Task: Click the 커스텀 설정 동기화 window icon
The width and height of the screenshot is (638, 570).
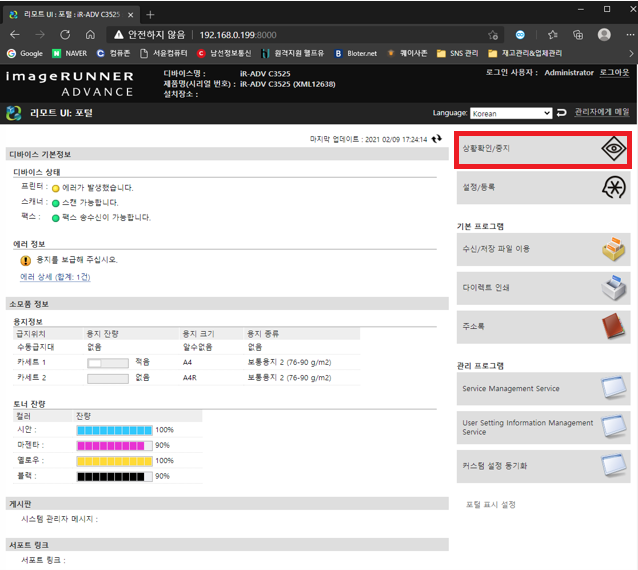Action: click(x=614, y=465)
